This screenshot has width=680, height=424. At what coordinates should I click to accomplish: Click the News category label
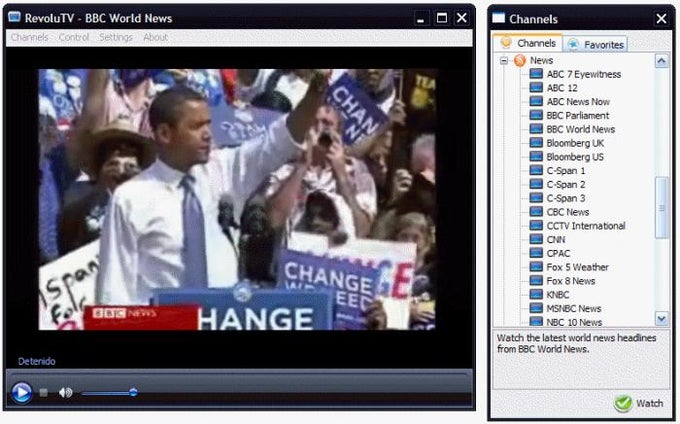tap(541, 60)
